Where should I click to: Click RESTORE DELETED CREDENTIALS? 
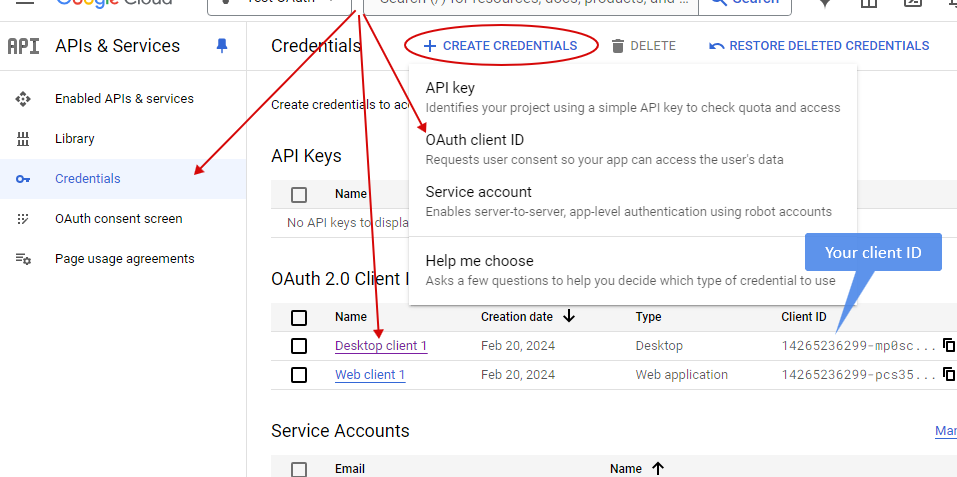819,46
